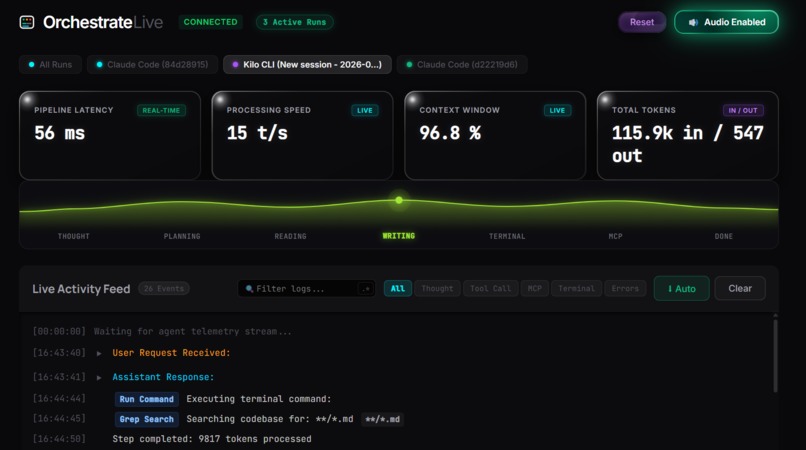Click "Step completed: 9817 tokens processed" line
The width and height of the screenshot is (806, 450).
pos(212,439)
